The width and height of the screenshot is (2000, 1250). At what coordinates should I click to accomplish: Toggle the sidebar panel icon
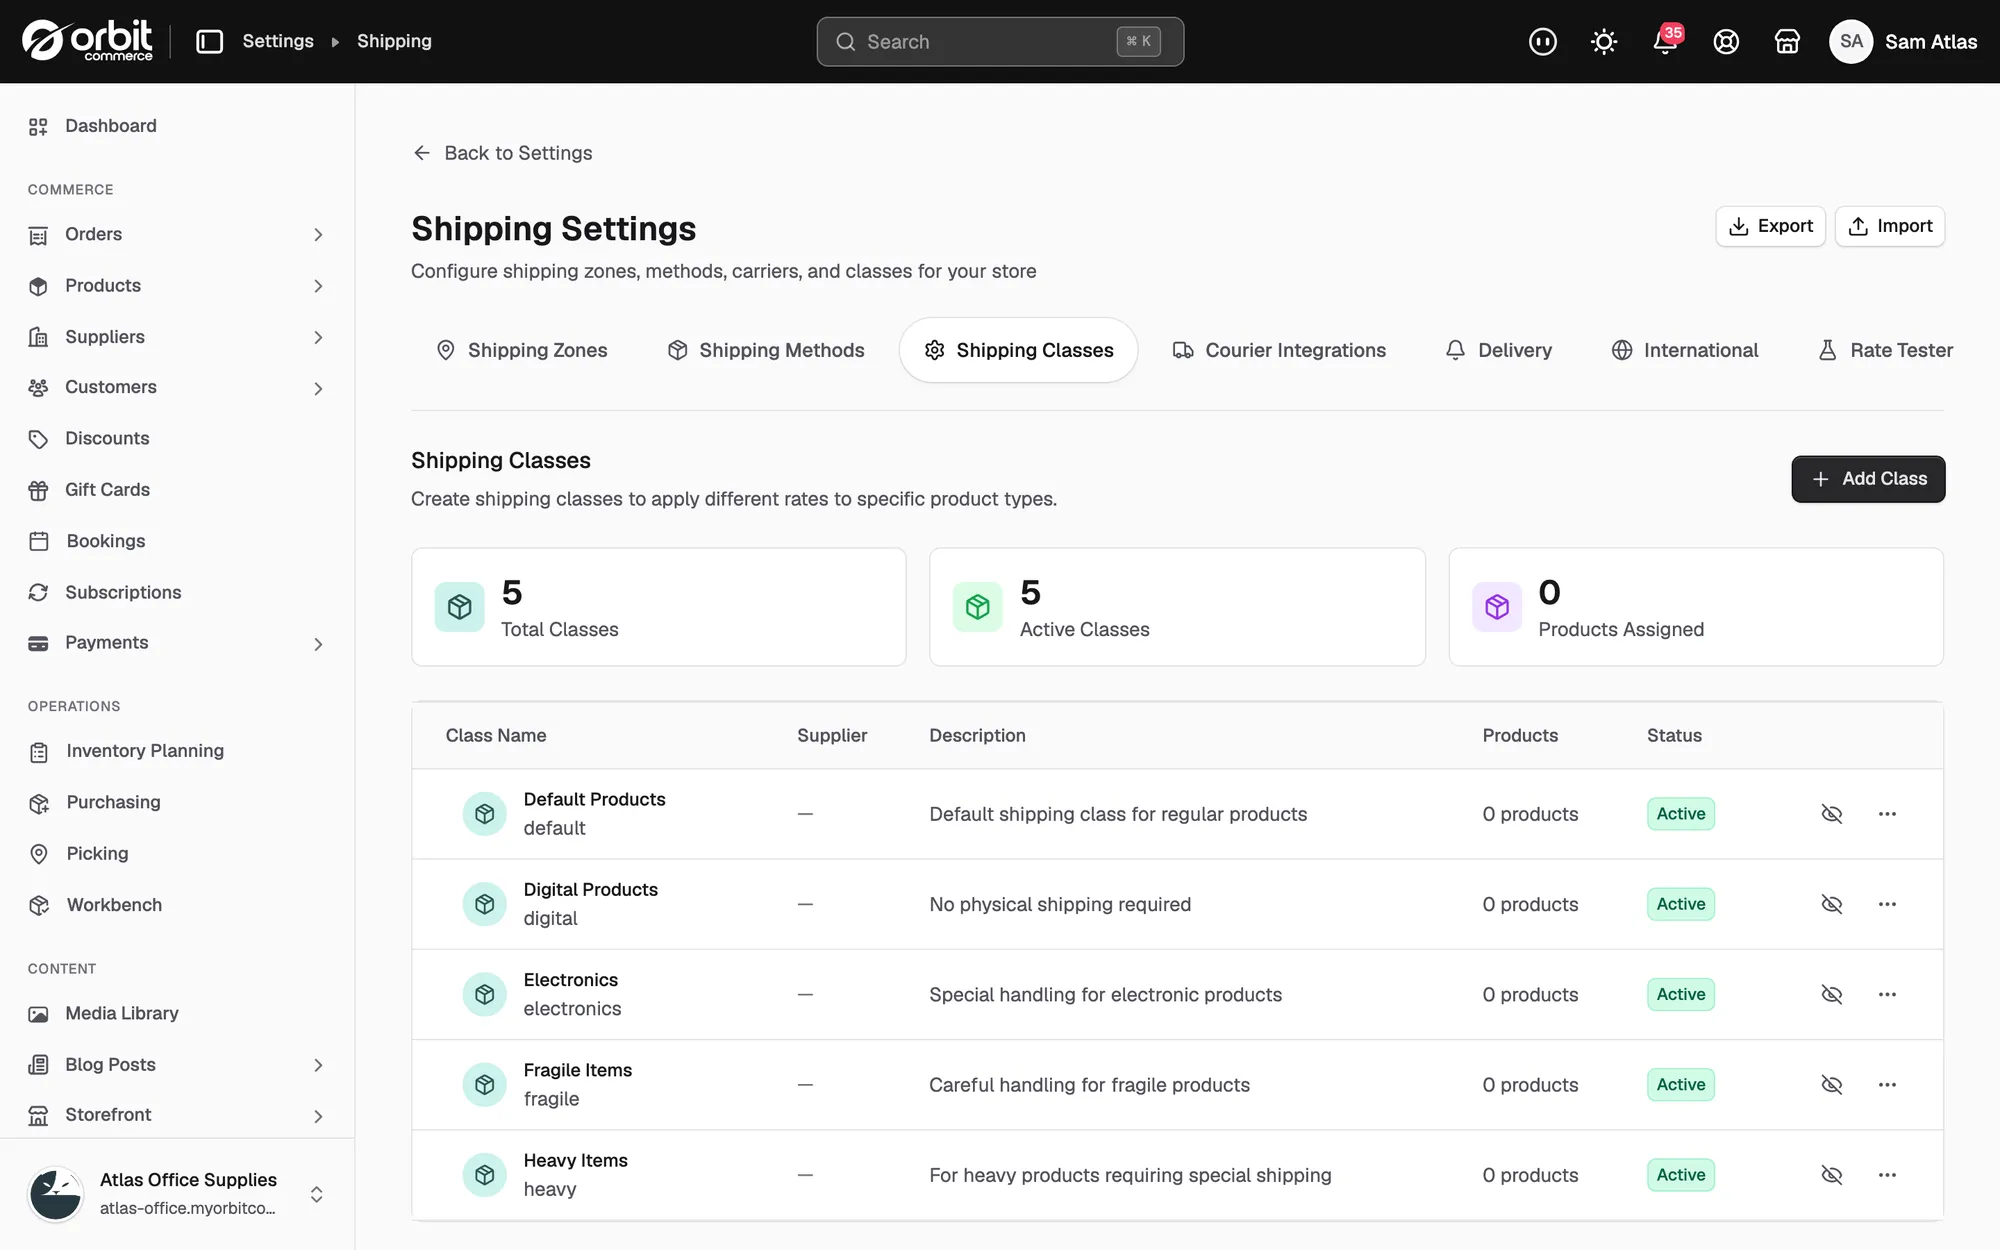209,41
